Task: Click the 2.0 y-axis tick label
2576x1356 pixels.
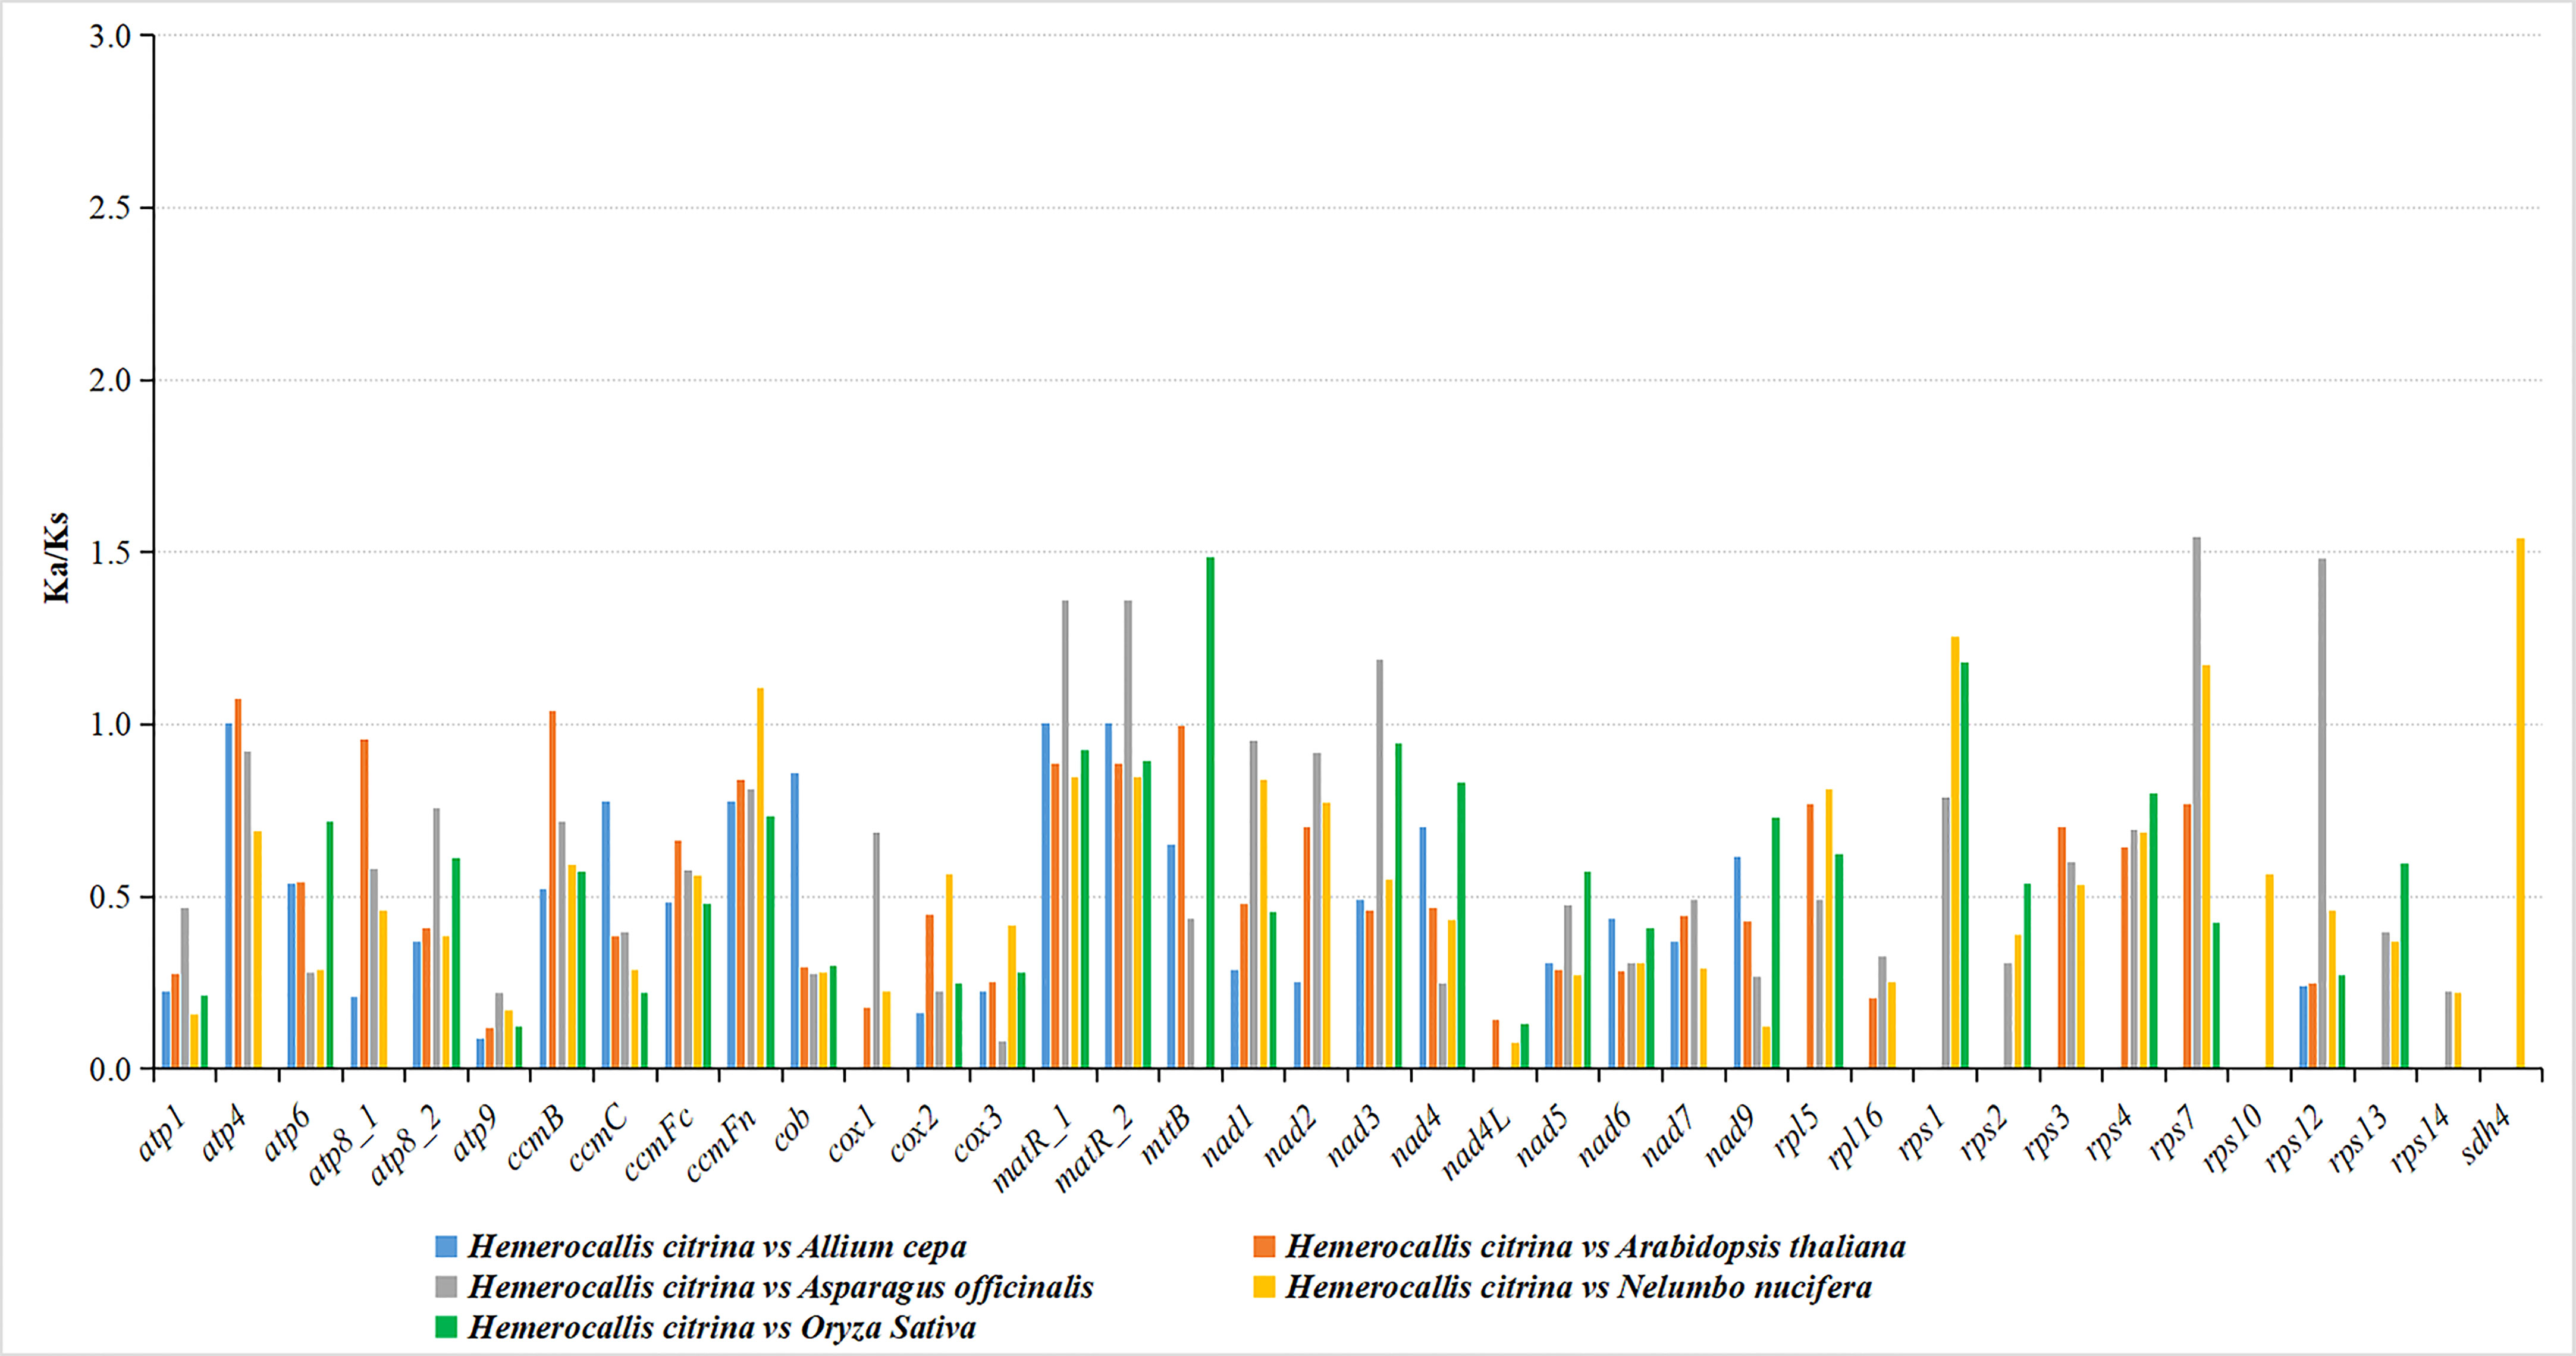Action: [x=110, y=381]
